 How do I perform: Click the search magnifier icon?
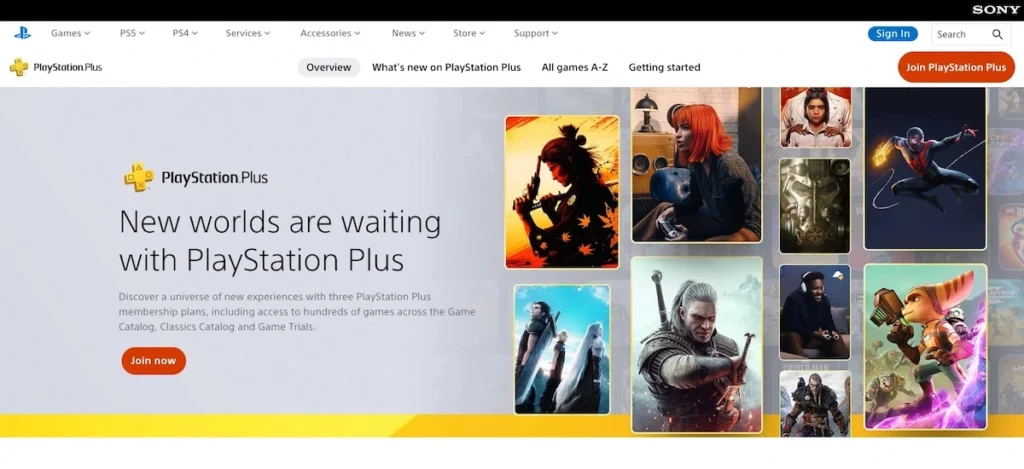coord(997,34)
